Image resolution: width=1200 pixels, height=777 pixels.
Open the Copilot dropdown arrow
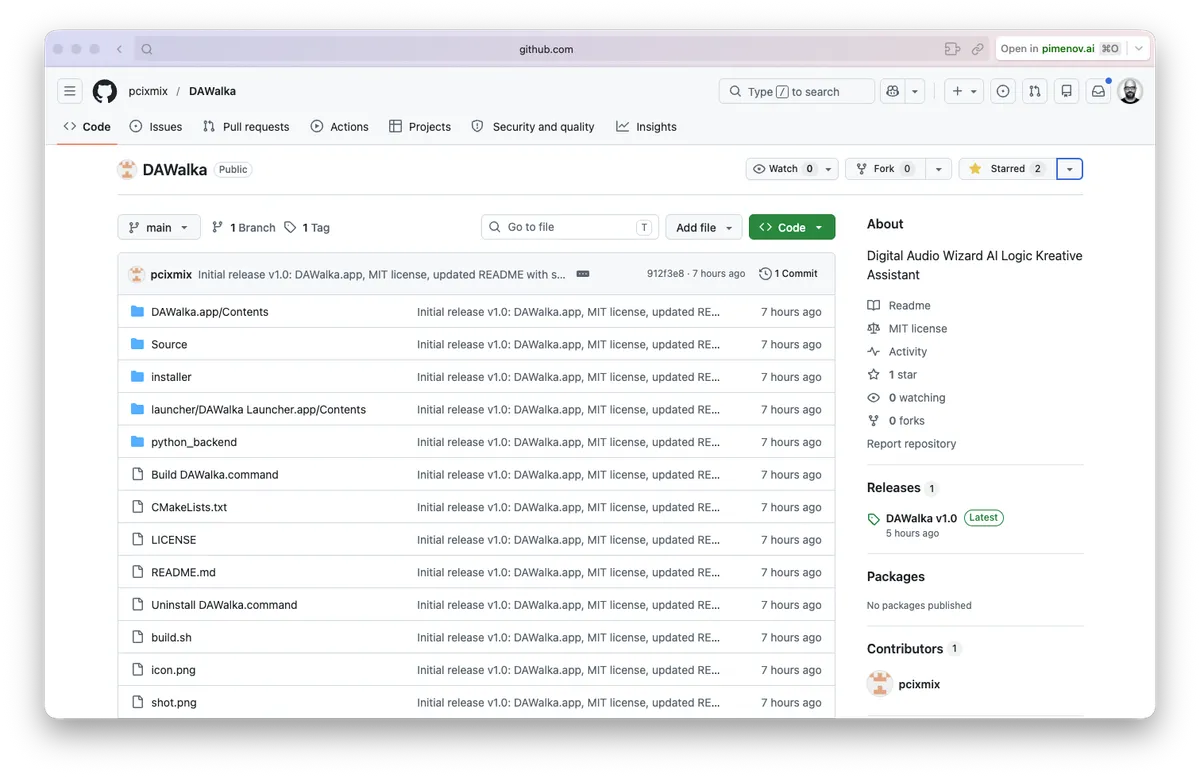pyautogui.click(x=916, y=91)
